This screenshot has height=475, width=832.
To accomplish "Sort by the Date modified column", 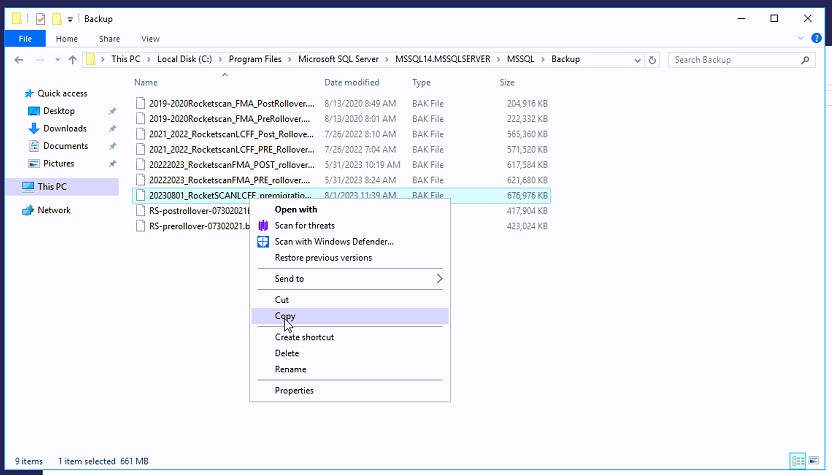I will pos(351,82).
